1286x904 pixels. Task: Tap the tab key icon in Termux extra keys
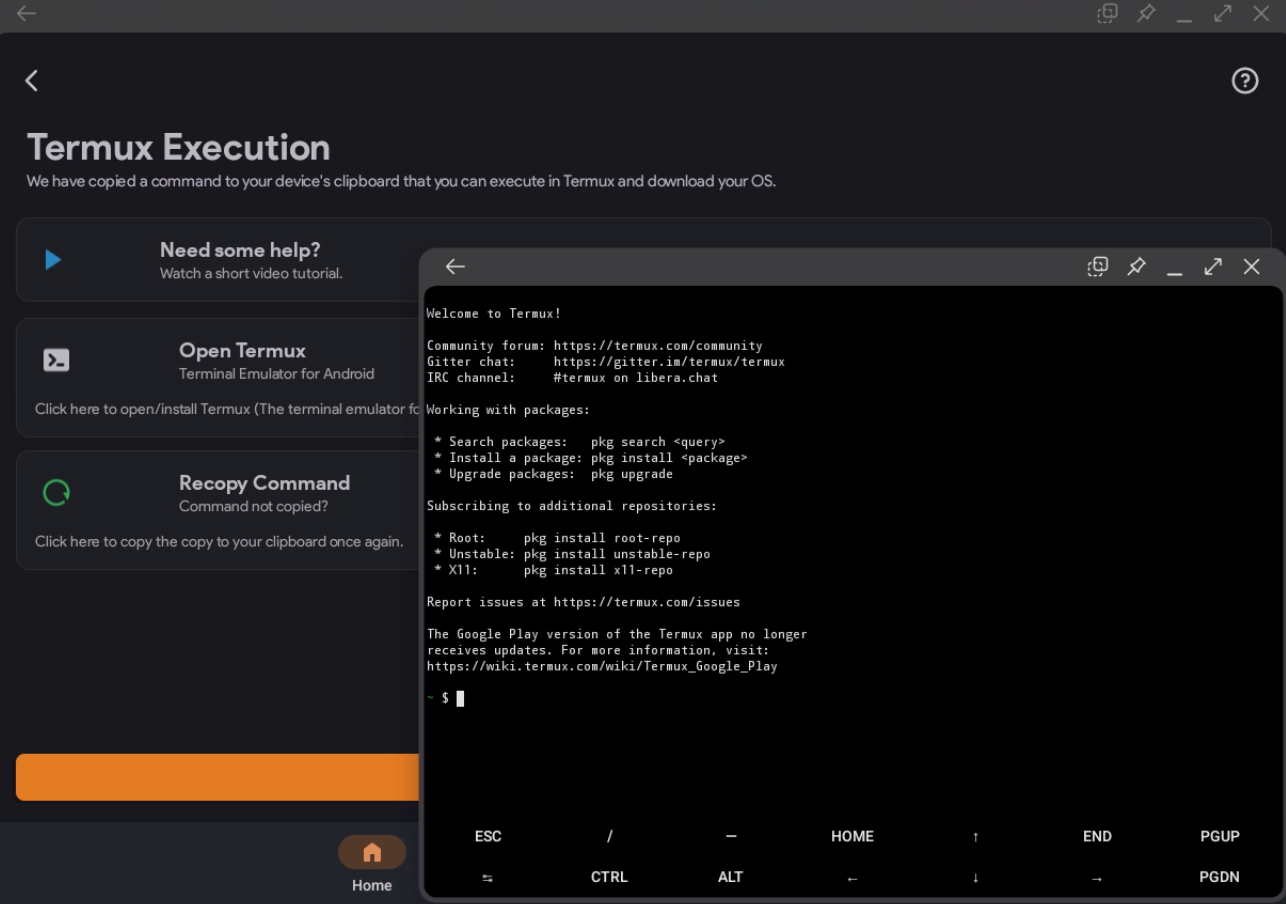pos(488,877)
